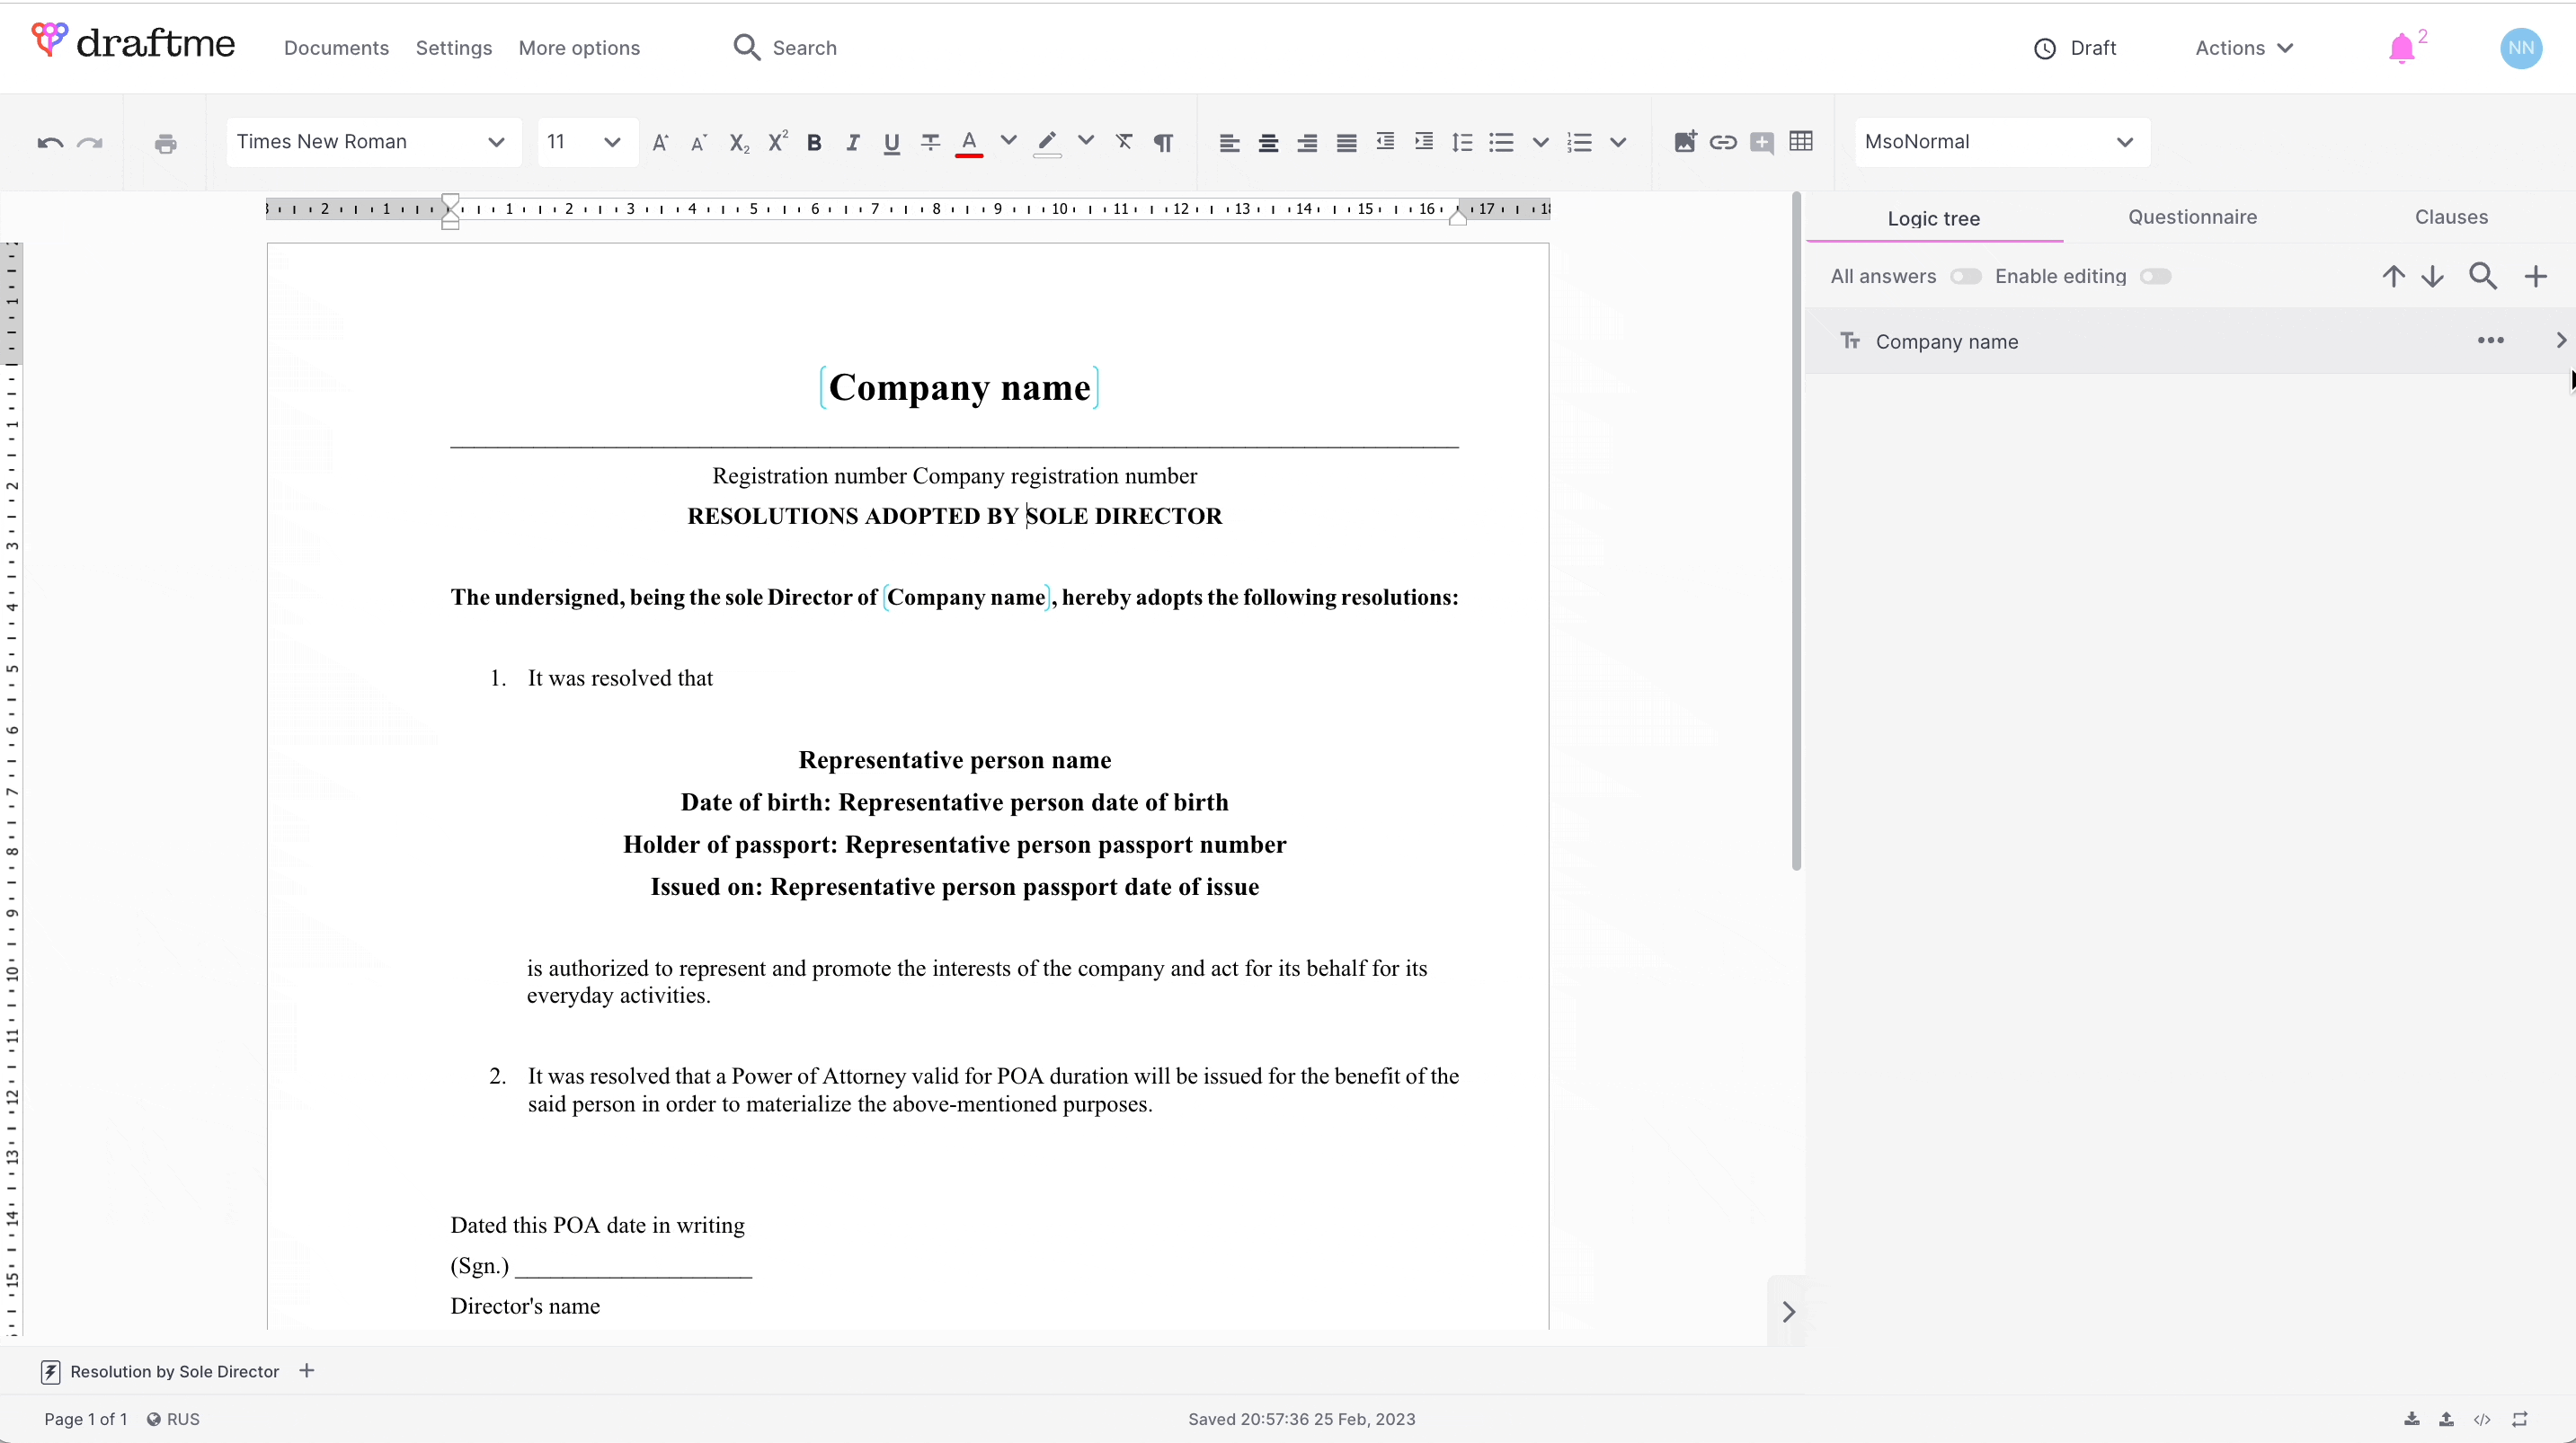This screenshot has width=2576, height=1443.
Task: Click the print icon
Action: 166,143
